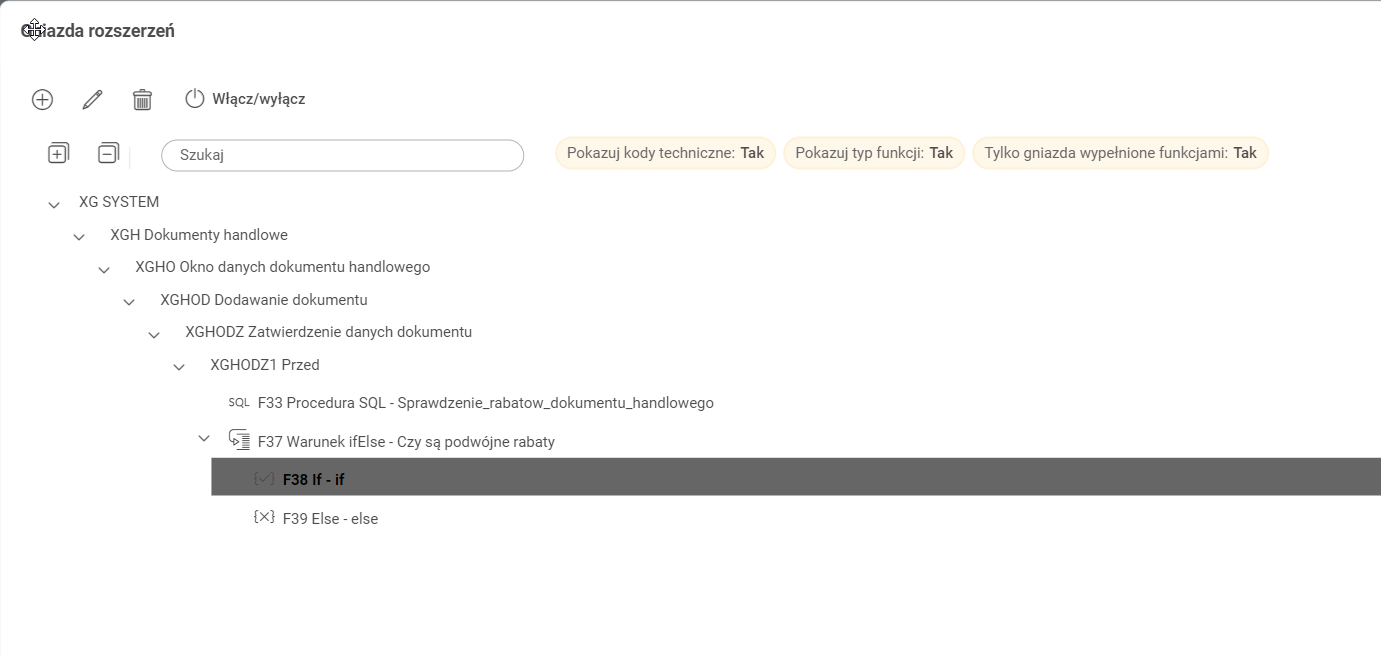Collapse the XG SYSTEM node

tap(54, 204)
